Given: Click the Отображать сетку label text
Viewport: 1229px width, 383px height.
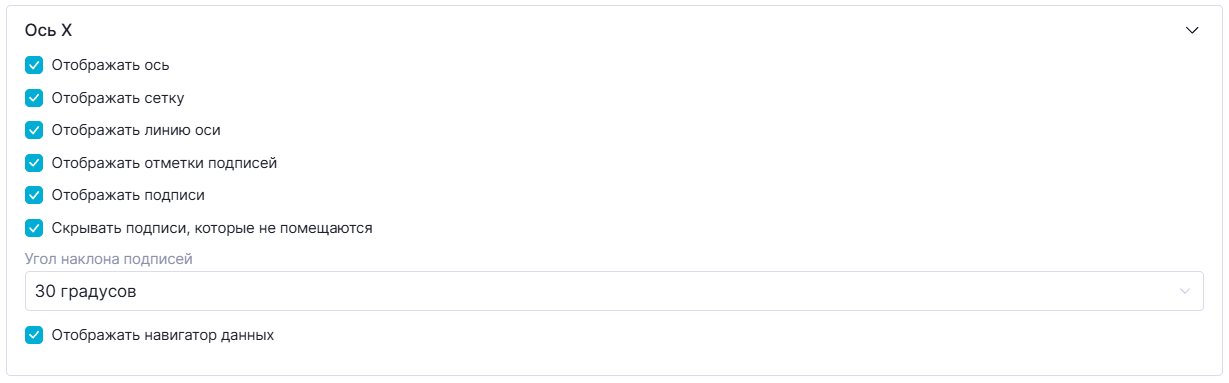Looking at the screenshot, I should pyautogui.click(x=118, y=98).
